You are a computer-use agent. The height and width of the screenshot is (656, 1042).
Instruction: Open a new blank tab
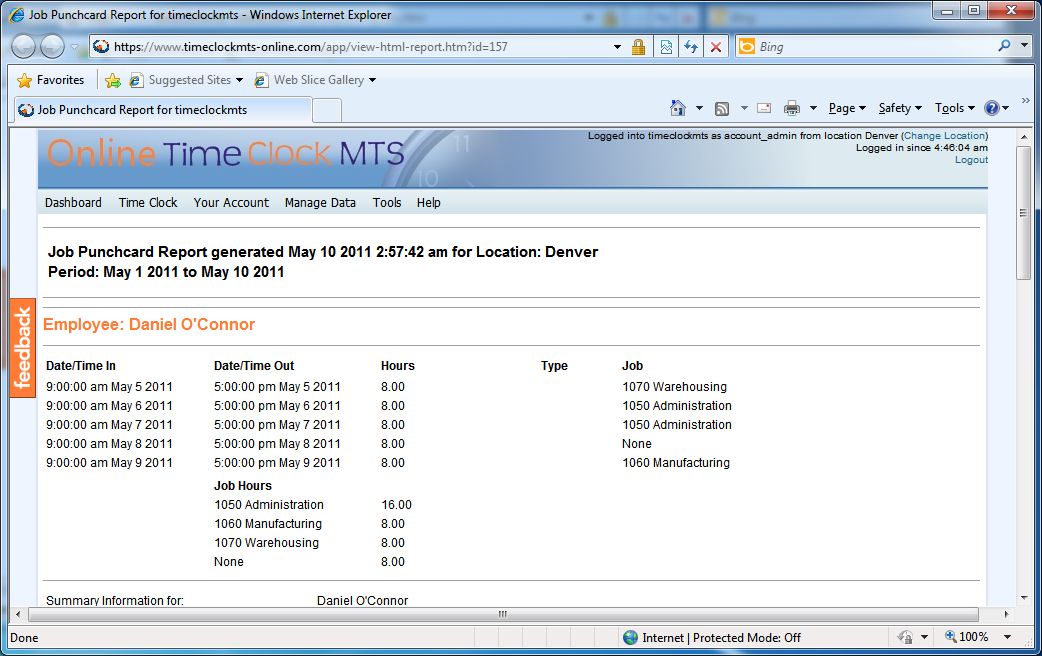tap(326, 110)
